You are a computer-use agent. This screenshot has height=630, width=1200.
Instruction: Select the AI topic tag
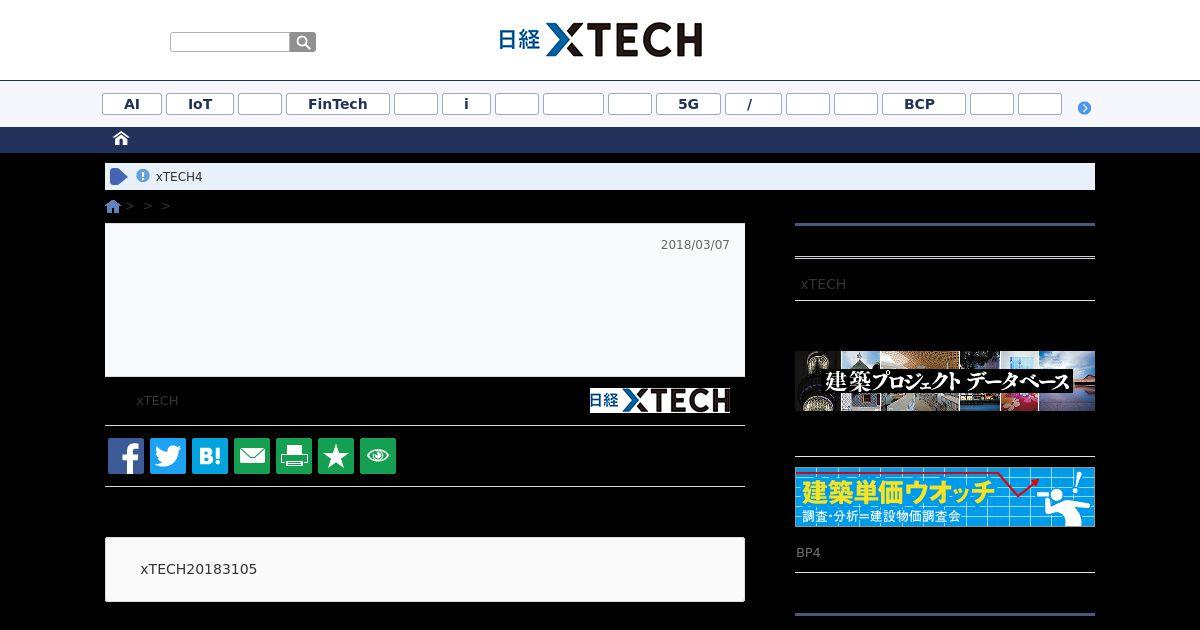pyautogui.click(x=132, y=104)
